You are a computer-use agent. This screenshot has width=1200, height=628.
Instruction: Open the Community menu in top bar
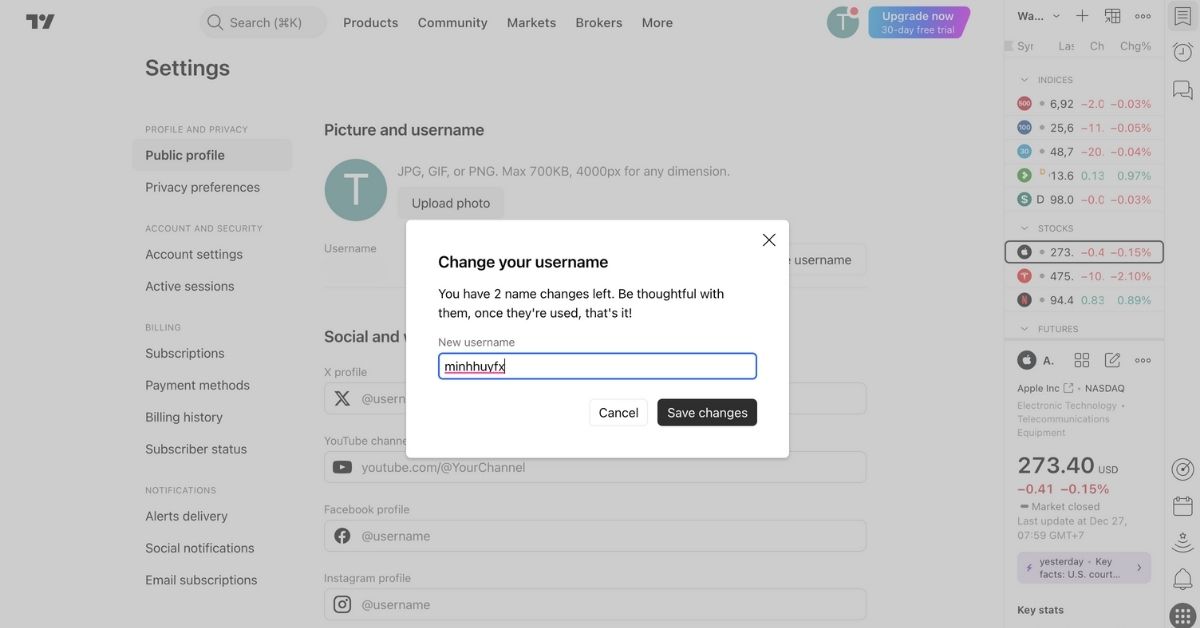pos(452,22)
